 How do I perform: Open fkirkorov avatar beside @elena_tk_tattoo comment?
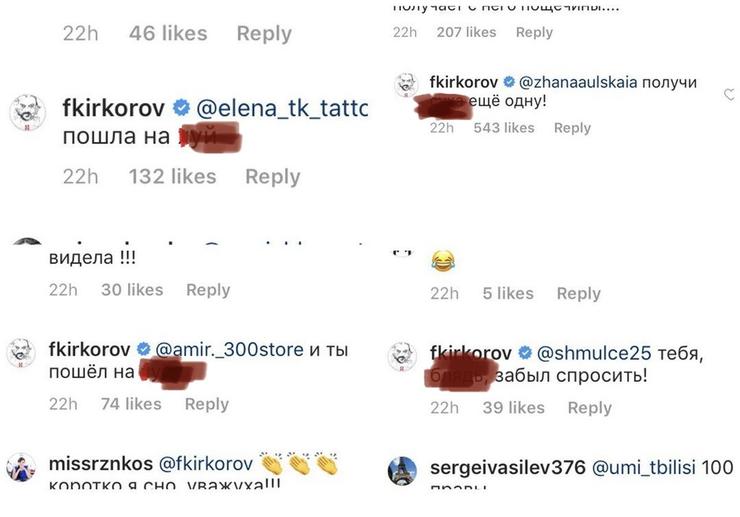(x=29, y=111)
